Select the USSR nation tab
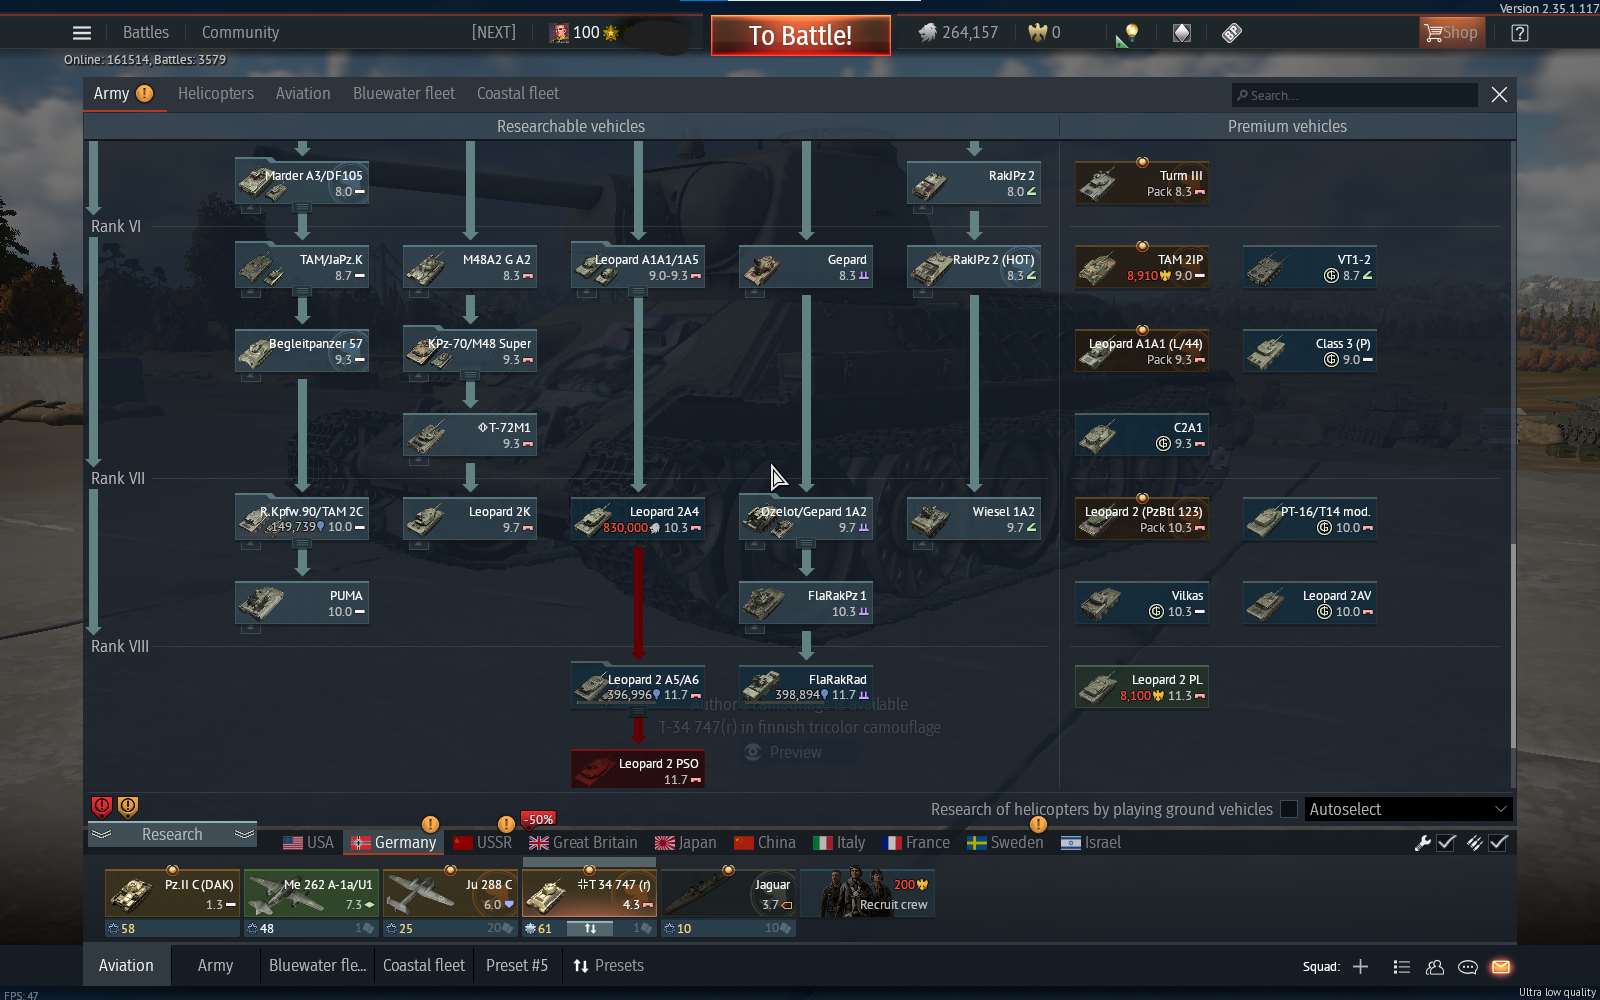The height and width of the screenshot is (1000, 1600). pos(483,843)
